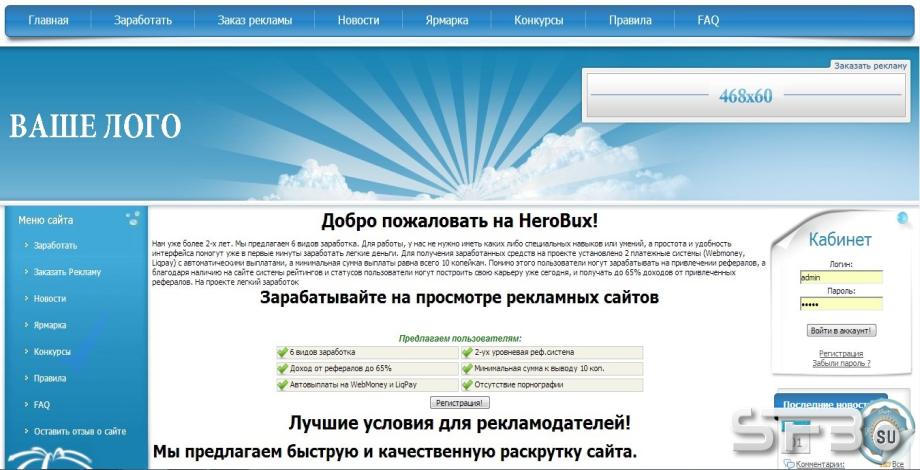This screenshot has height=470, width=920.
Task: Click the Войти в аккаунт button
Action: tap(841, 331)
